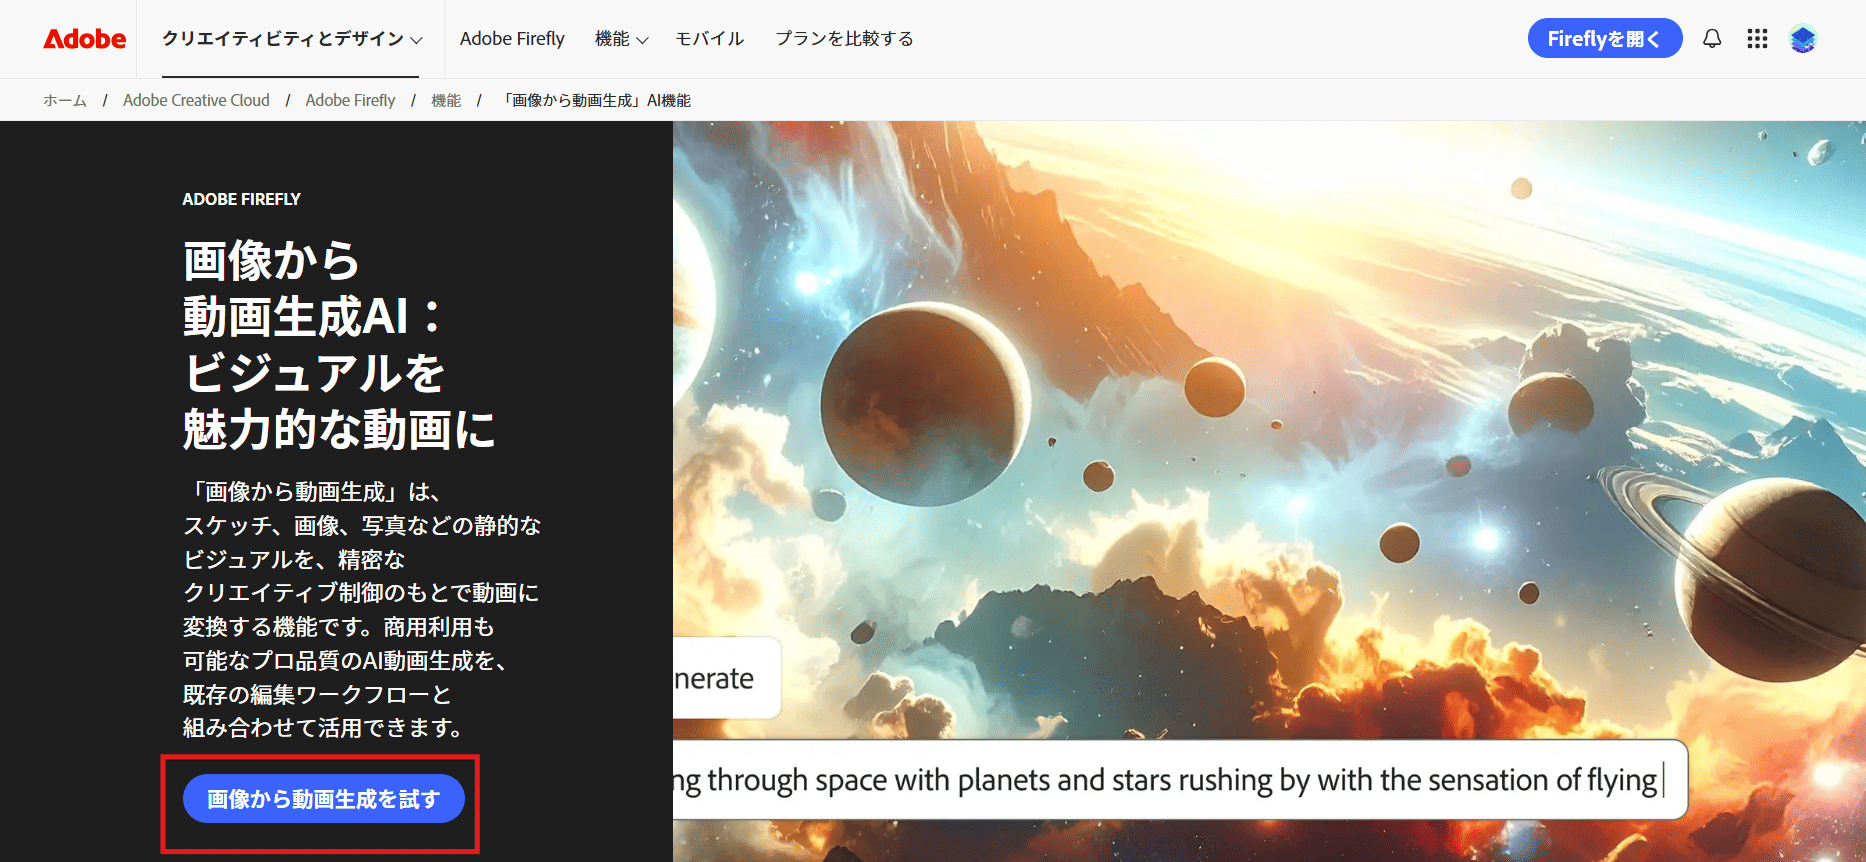This screenshot has width=1866, height=862.
Task: Open the notifications bell icon
Action: click(x=1712, y=39)
